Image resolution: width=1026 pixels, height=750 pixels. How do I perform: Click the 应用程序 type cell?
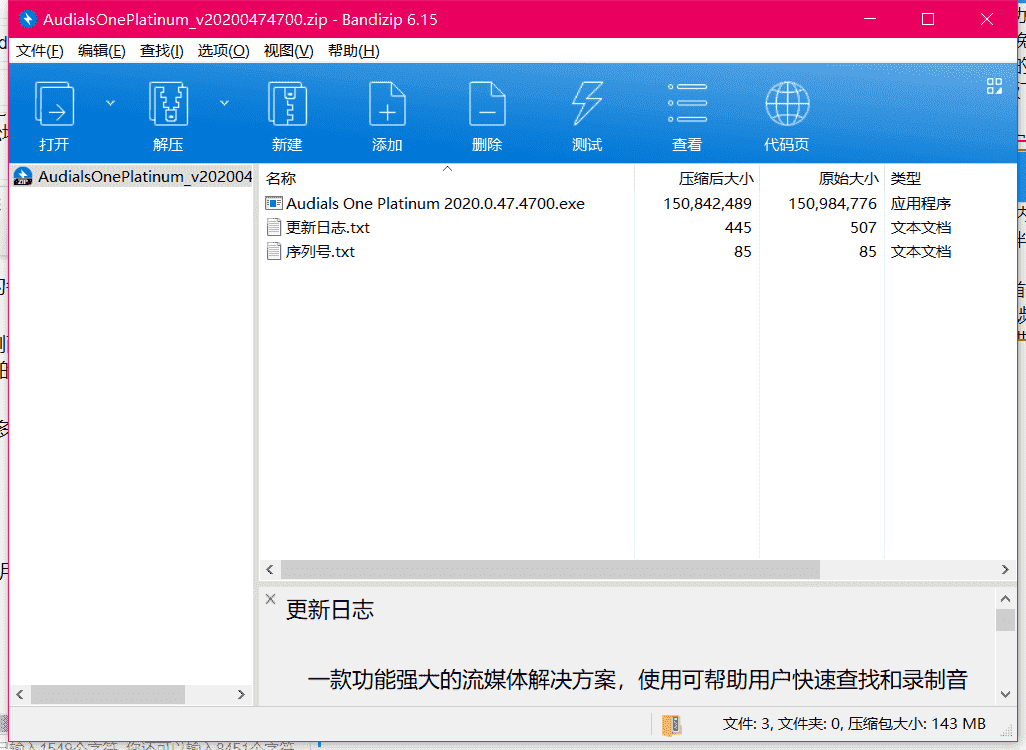[921, 204]
